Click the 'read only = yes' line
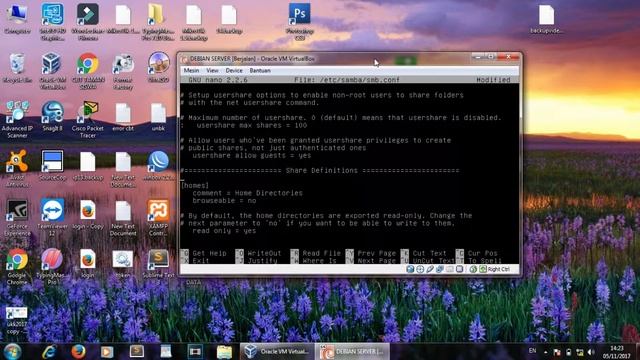This screenshot has height=360, width=640. coord(224,231)
